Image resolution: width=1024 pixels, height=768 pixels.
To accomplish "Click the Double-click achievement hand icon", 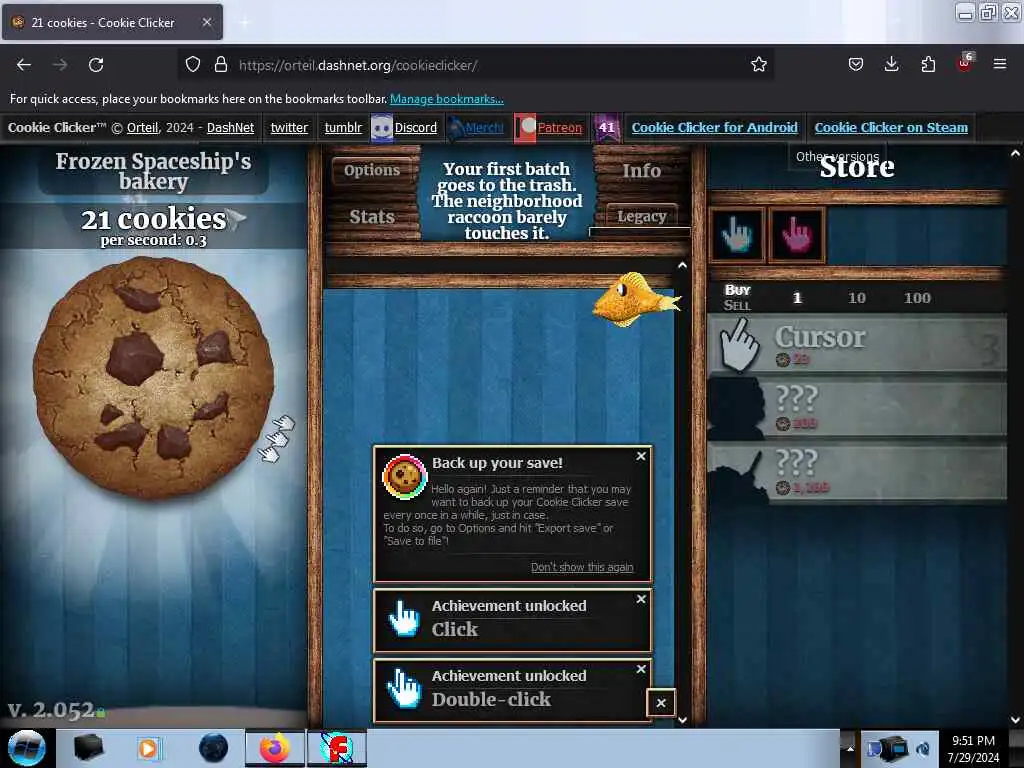I will coord(404,688).
